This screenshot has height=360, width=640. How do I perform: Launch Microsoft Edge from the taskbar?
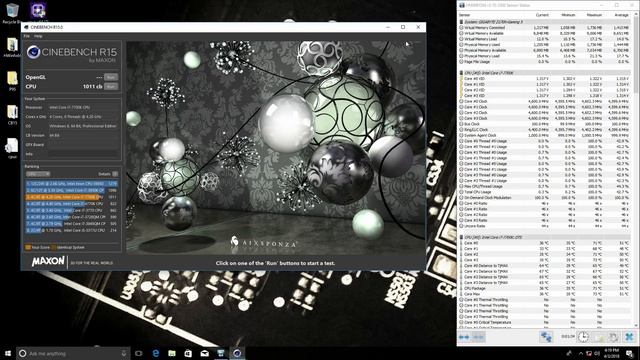pos(156,353)
